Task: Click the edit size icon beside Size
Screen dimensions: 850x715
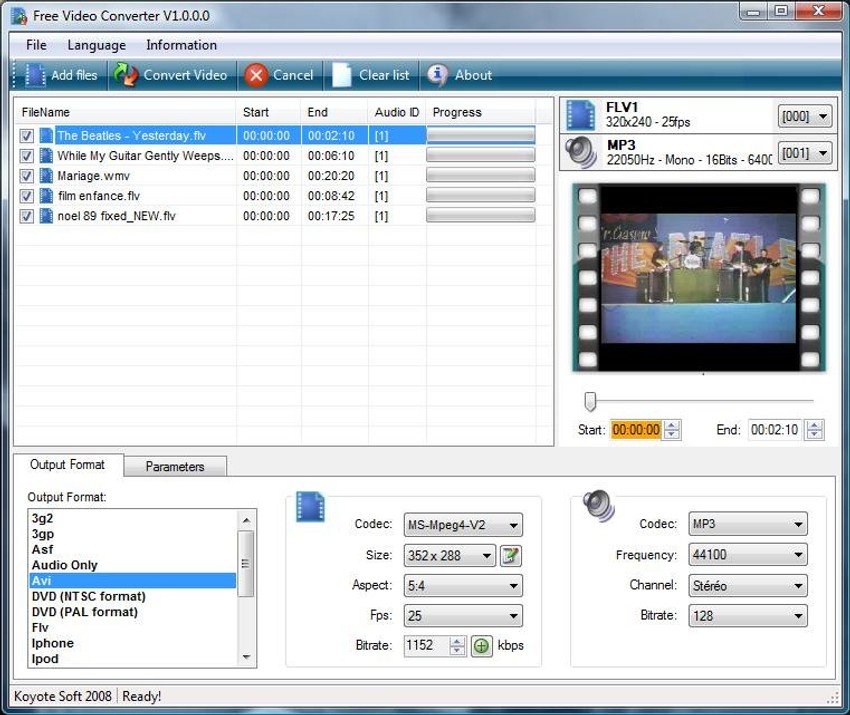Action: [x=511, y=556]
